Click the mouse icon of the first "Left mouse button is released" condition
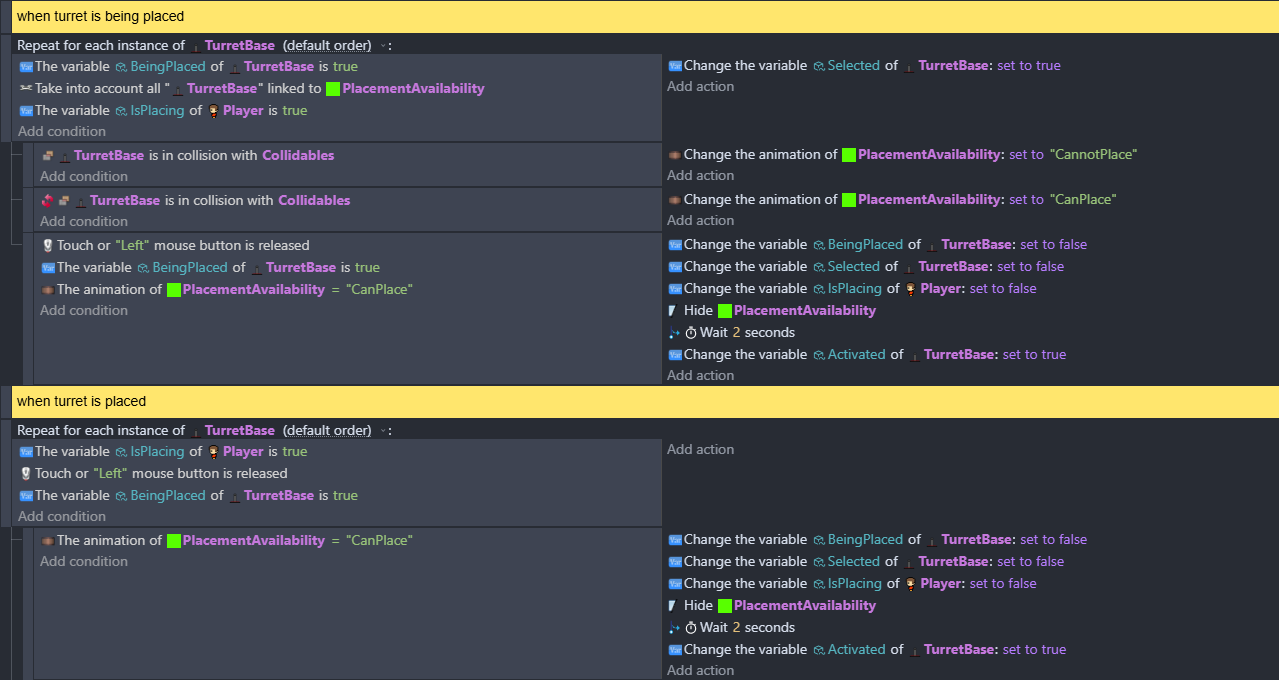The width and height of the screenshot is (1279, 680). (x=47, y=245)
